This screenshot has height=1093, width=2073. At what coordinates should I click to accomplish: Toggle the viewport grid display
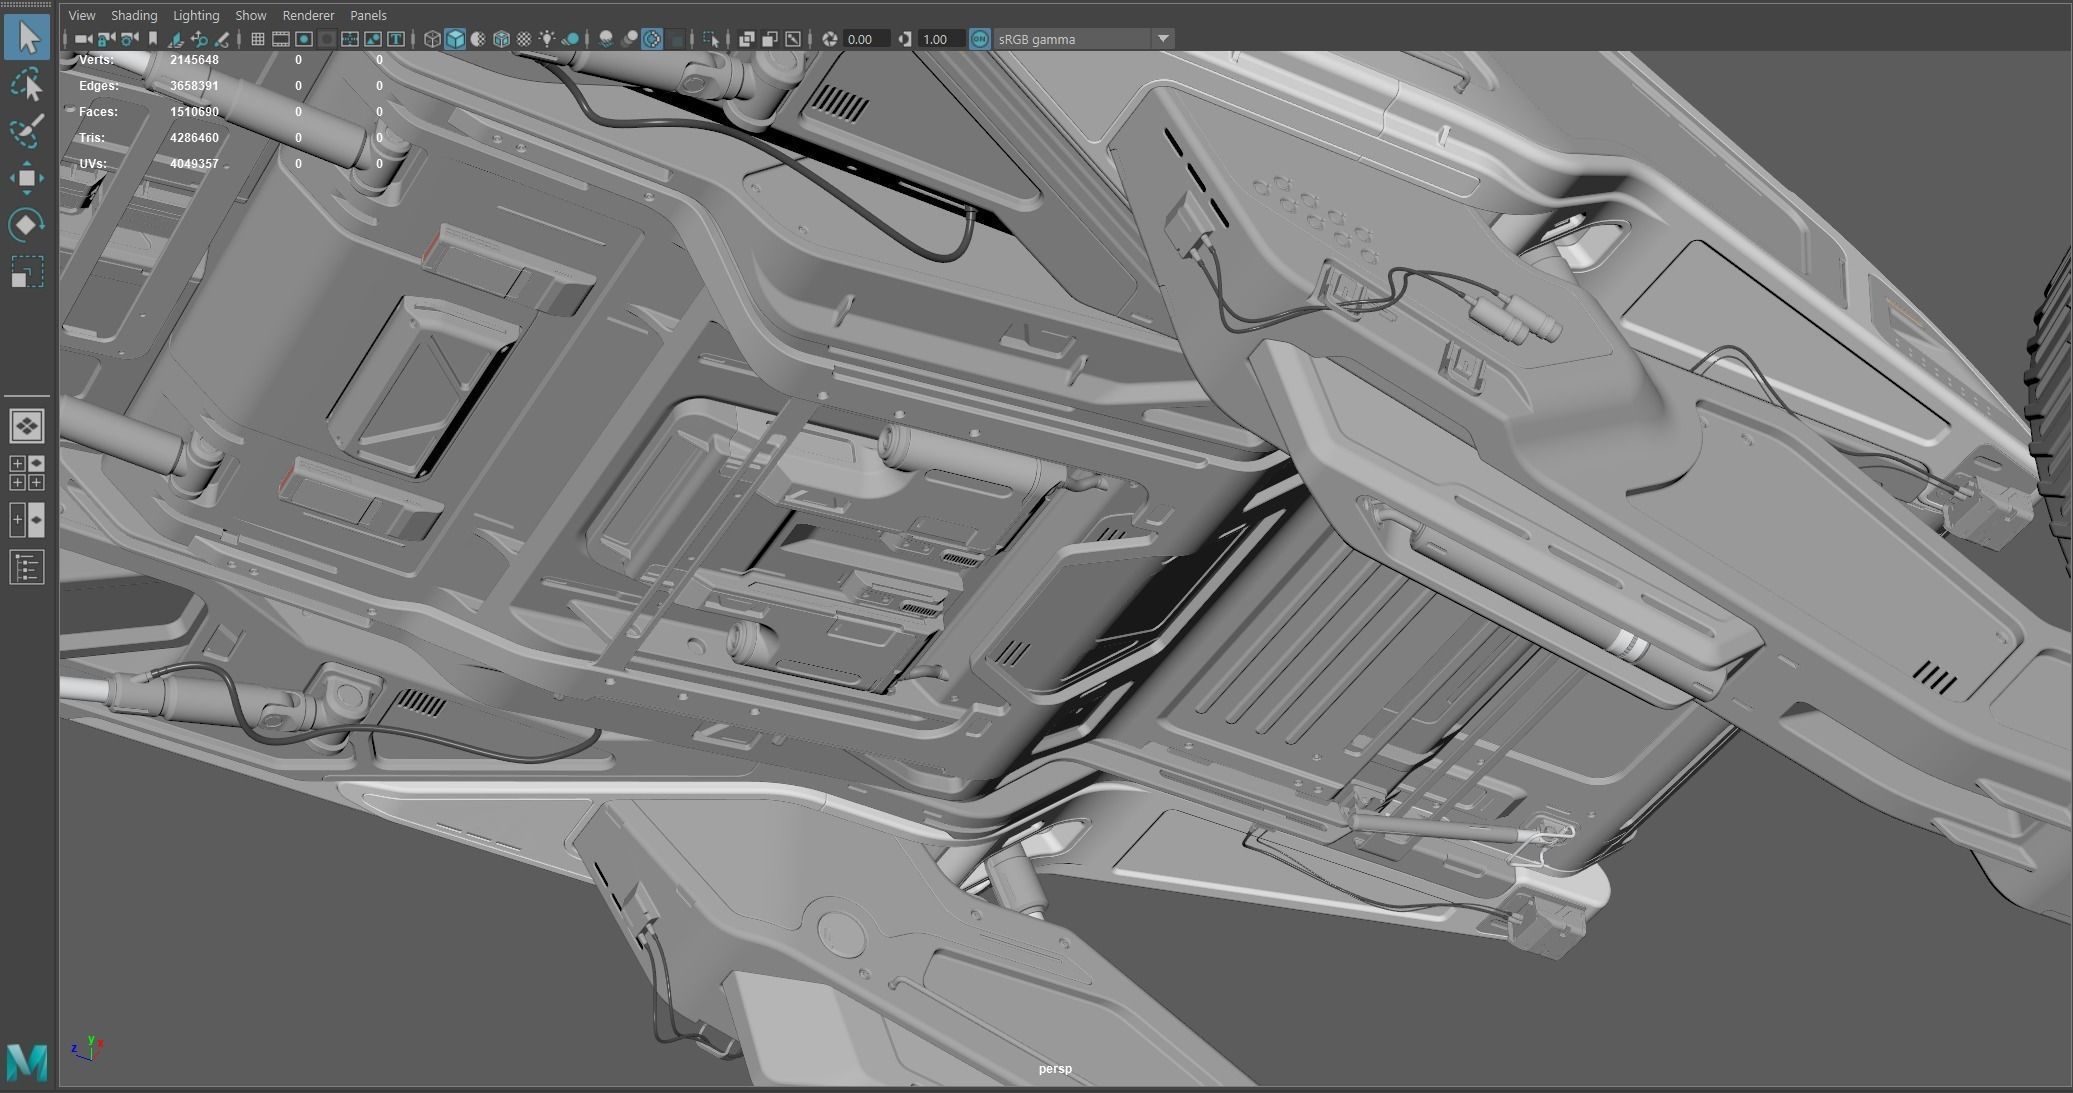257,39
